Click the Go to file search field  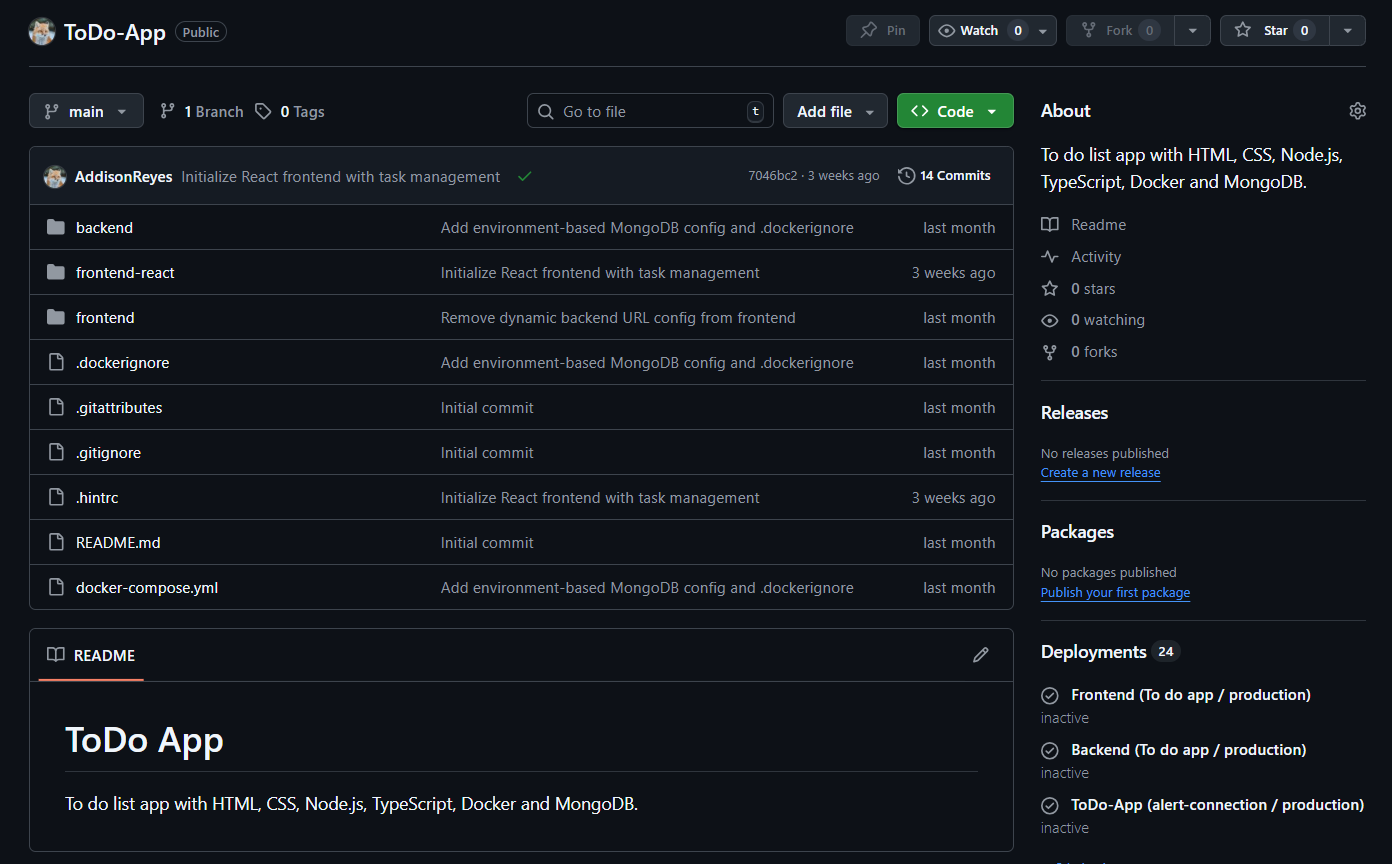[x=650, y=112]
